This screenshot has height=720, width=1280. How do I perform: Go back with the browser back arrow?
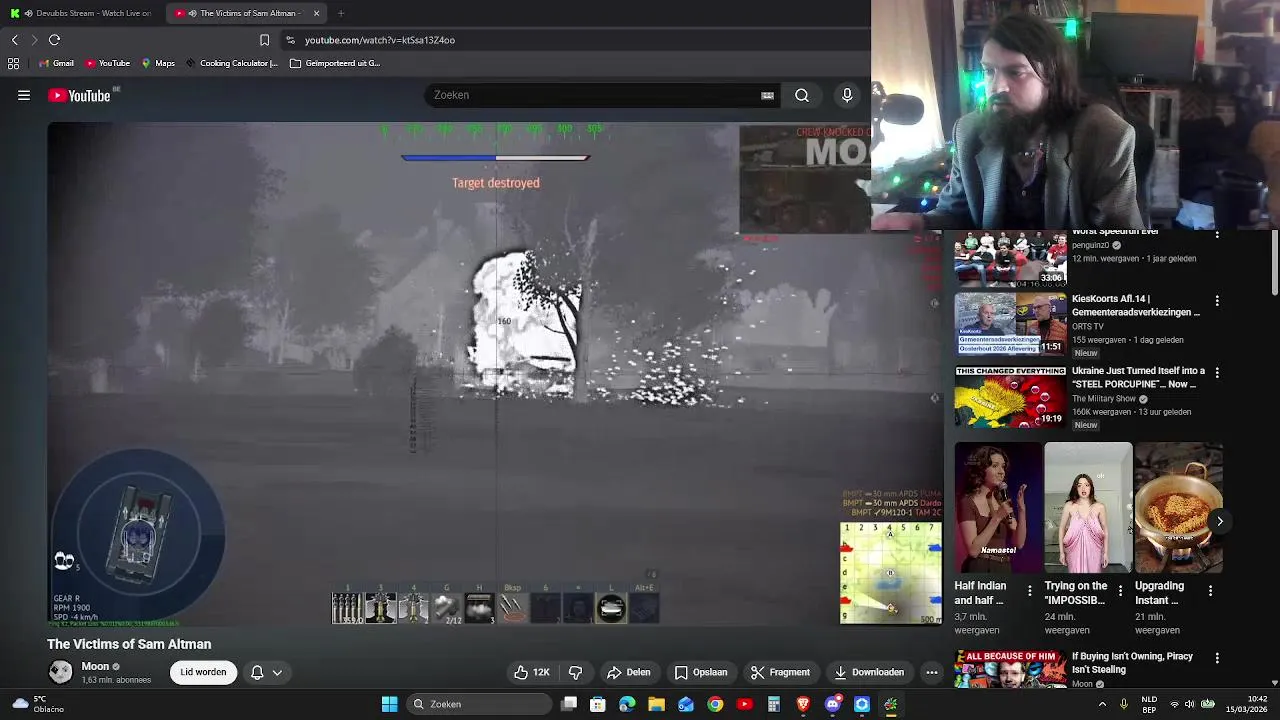pos(15,40)
